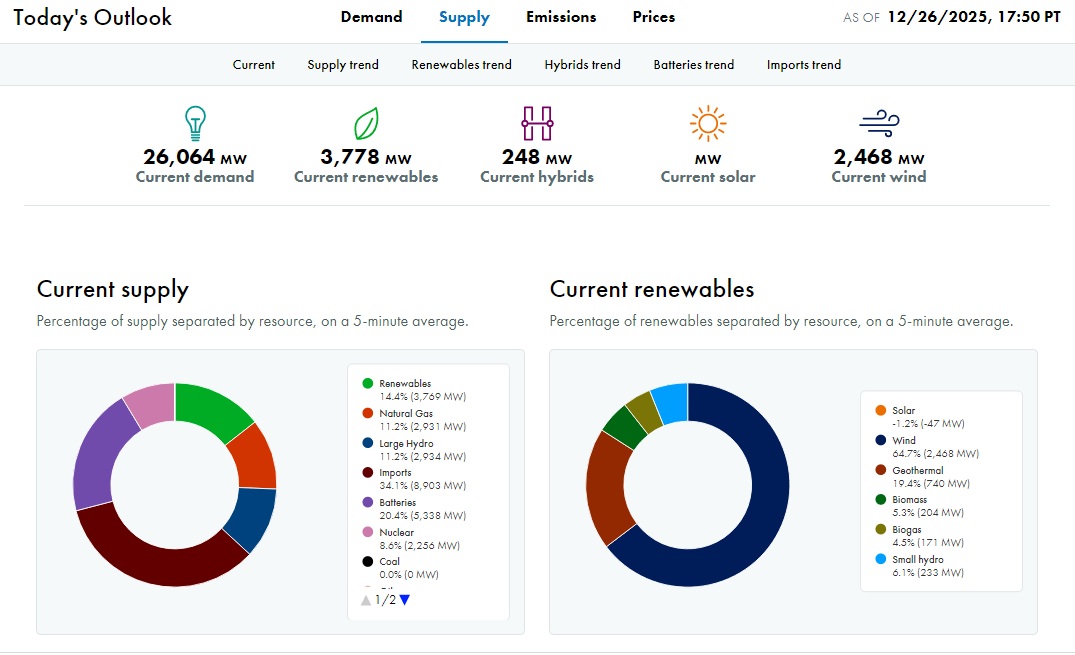Open the Batteries trend section
Viewport: 1075px width, 655px height.
(693, 64)
